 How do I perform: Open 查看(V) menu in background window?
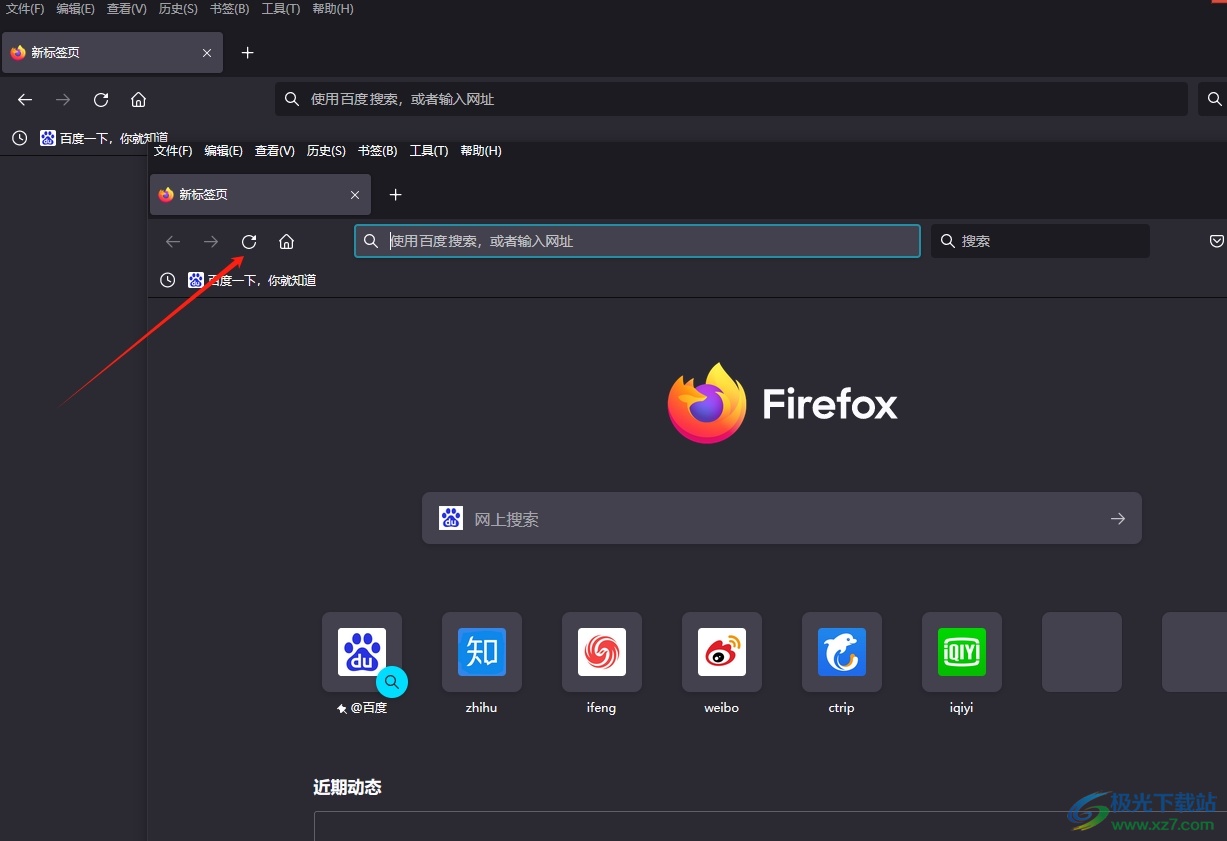[x=127, y=9]
